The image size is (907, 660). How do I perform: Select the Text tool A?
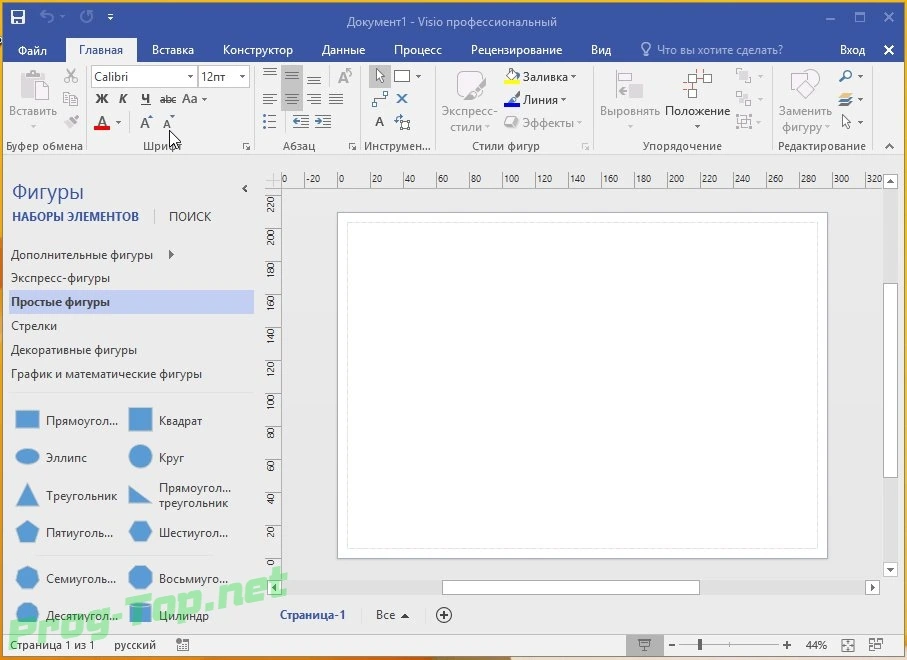[379, 121]
